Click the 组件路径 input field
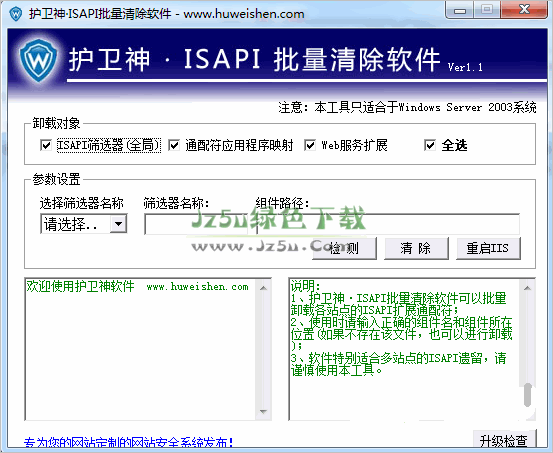553x453 pixels. (x=388, y=224)
